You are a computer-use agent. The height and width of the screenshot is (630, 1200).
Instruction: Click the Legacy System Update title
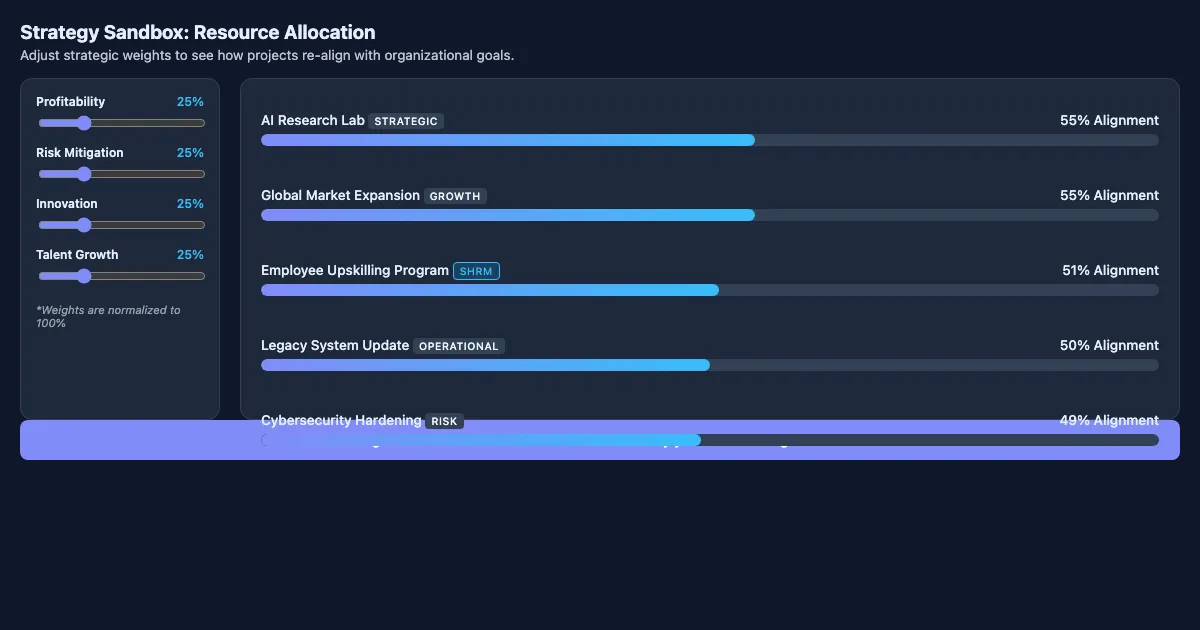pyautogui.click(x=335, y=345)
